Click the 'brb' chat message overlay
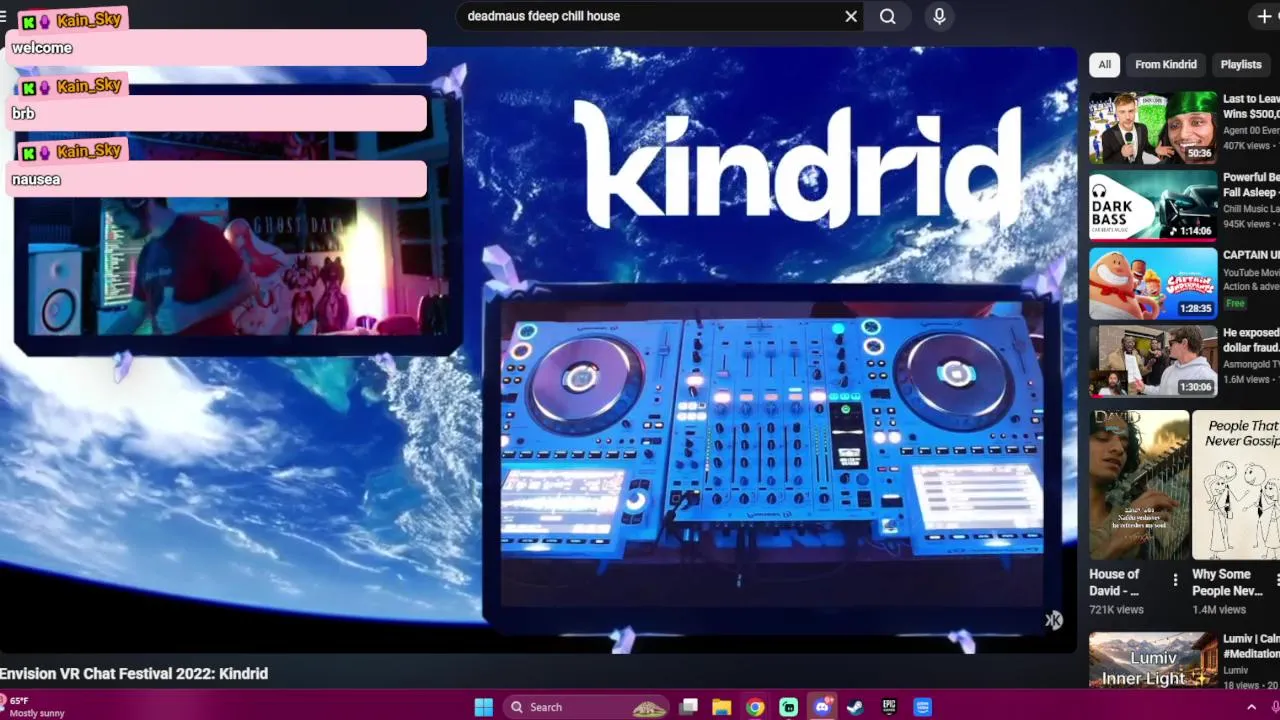The width and height of the screenshot is (1280, 720). point(217,113)
